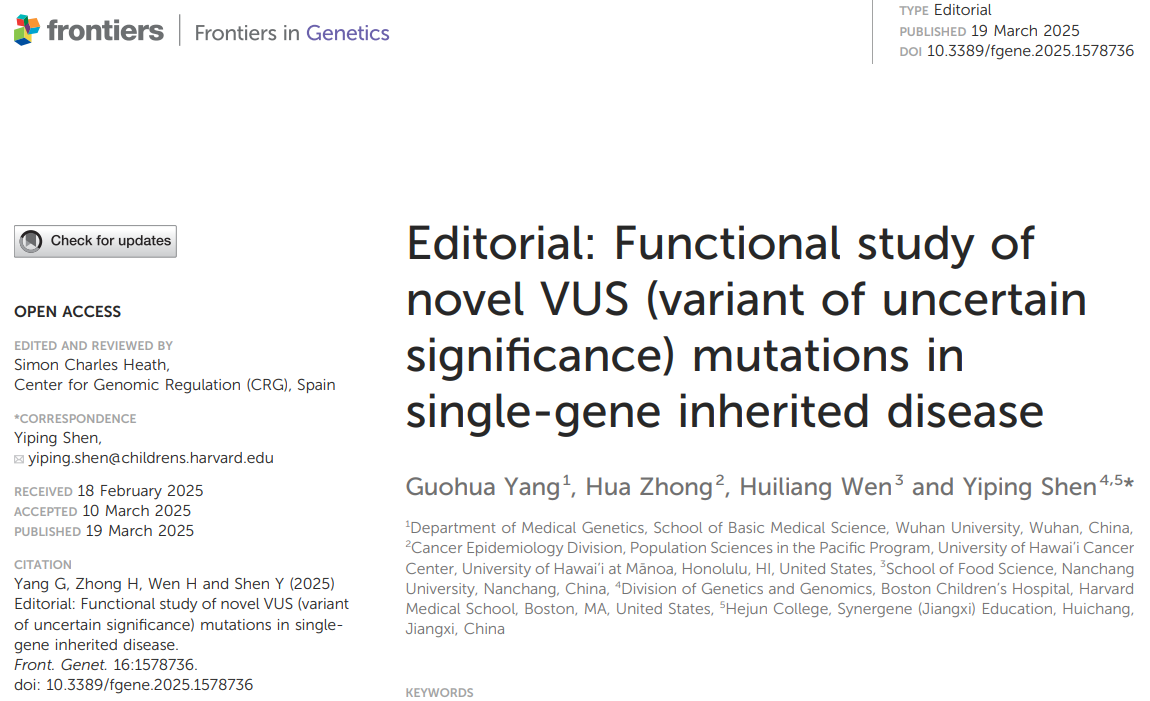This screenshot has width=1150, height=701.
Task: Click the KEYWORDS section label
Action: point(439,693)
